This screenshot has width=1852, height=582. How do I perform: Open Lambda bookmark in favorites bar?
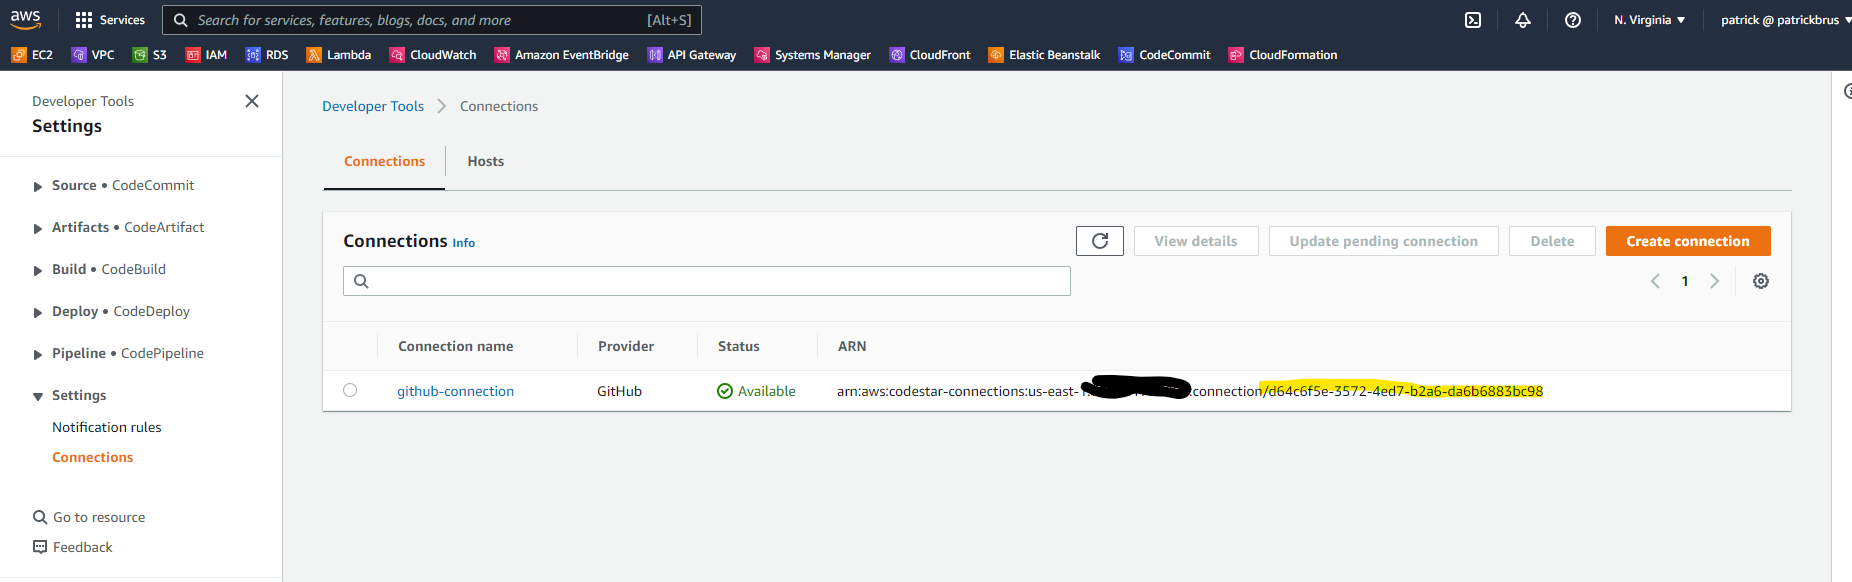339,55
